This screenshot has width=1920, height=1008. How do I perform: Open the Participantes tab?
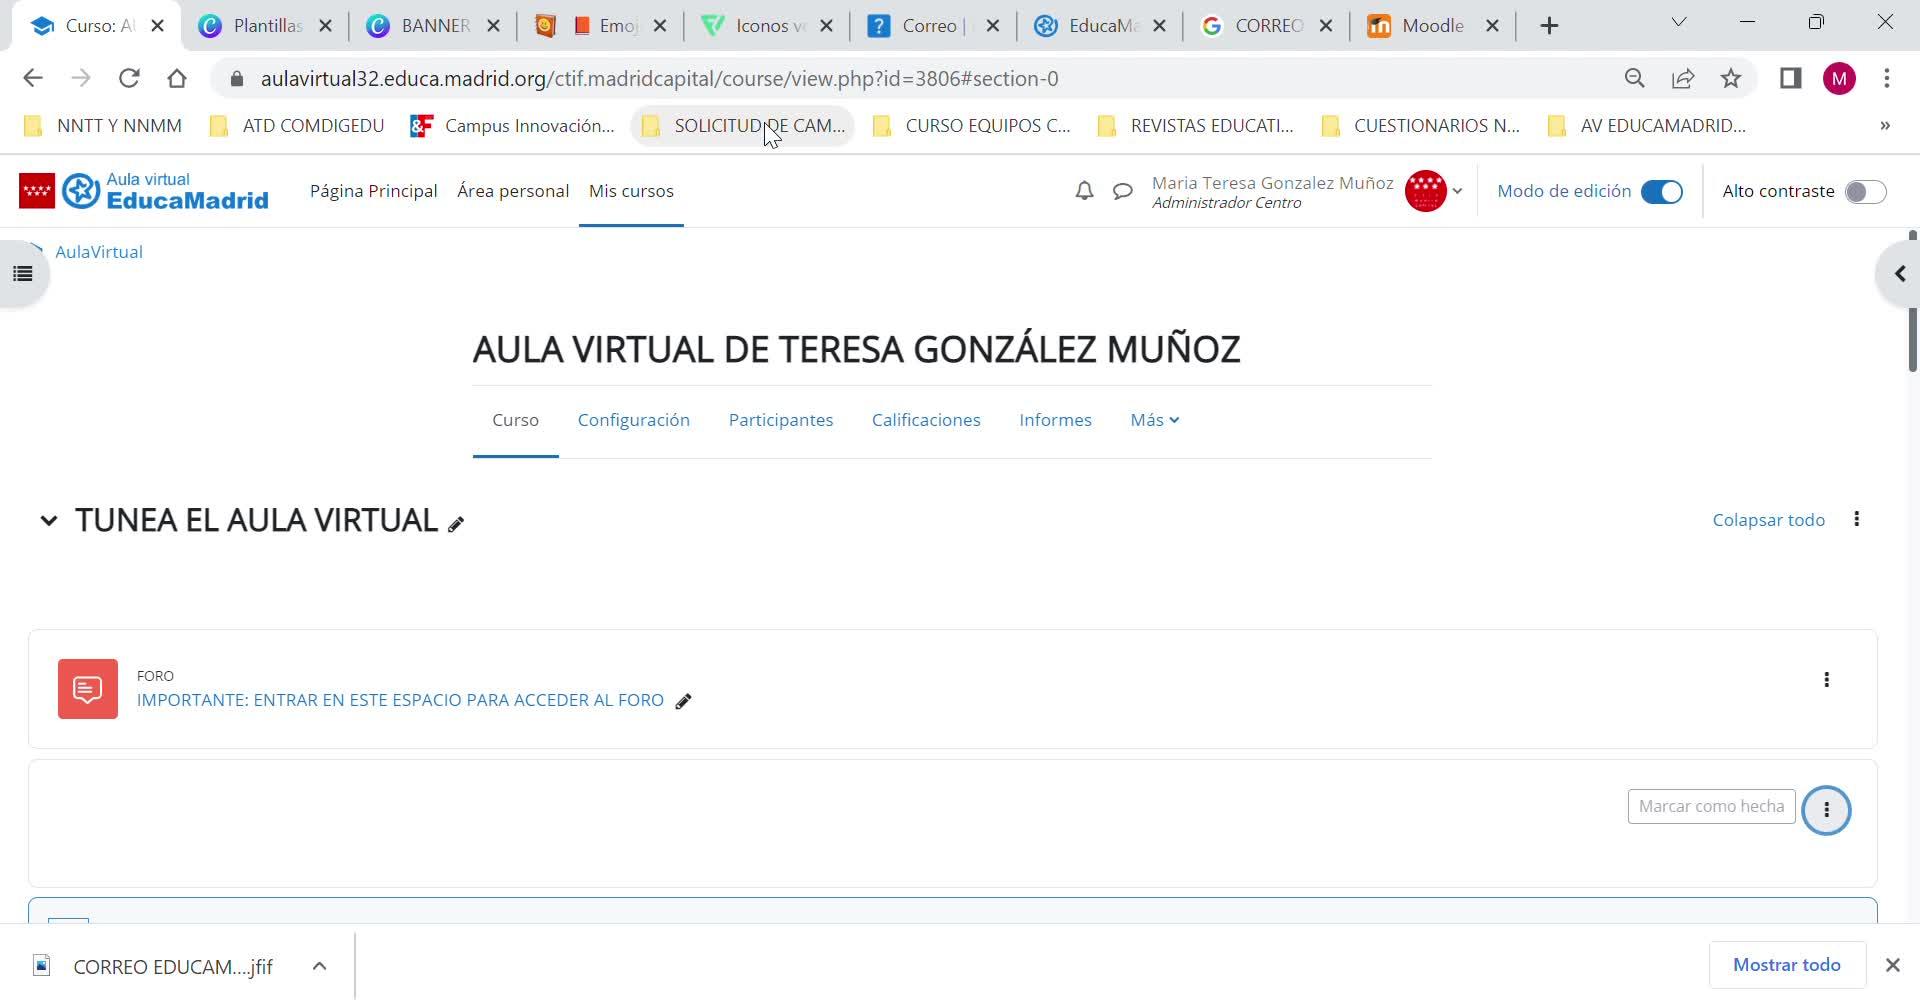coord(781,420)
